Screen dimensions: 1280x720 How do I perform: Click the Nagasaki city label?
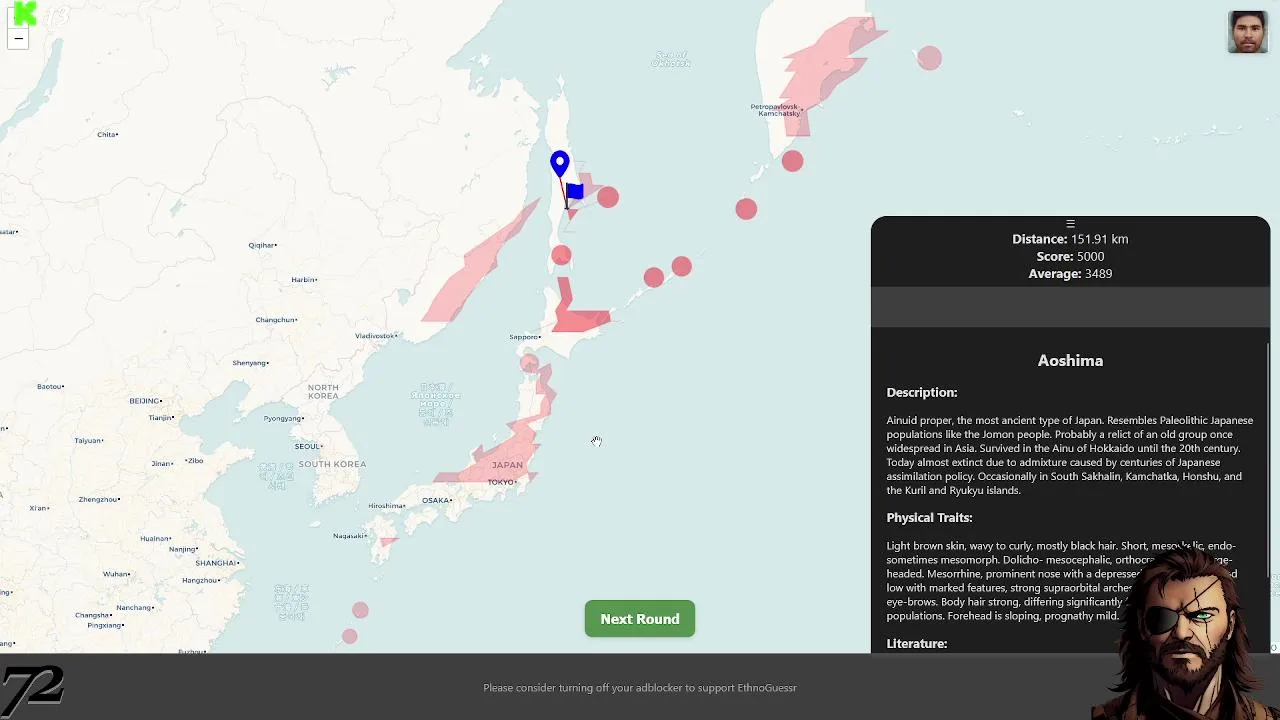pos(349,536)
